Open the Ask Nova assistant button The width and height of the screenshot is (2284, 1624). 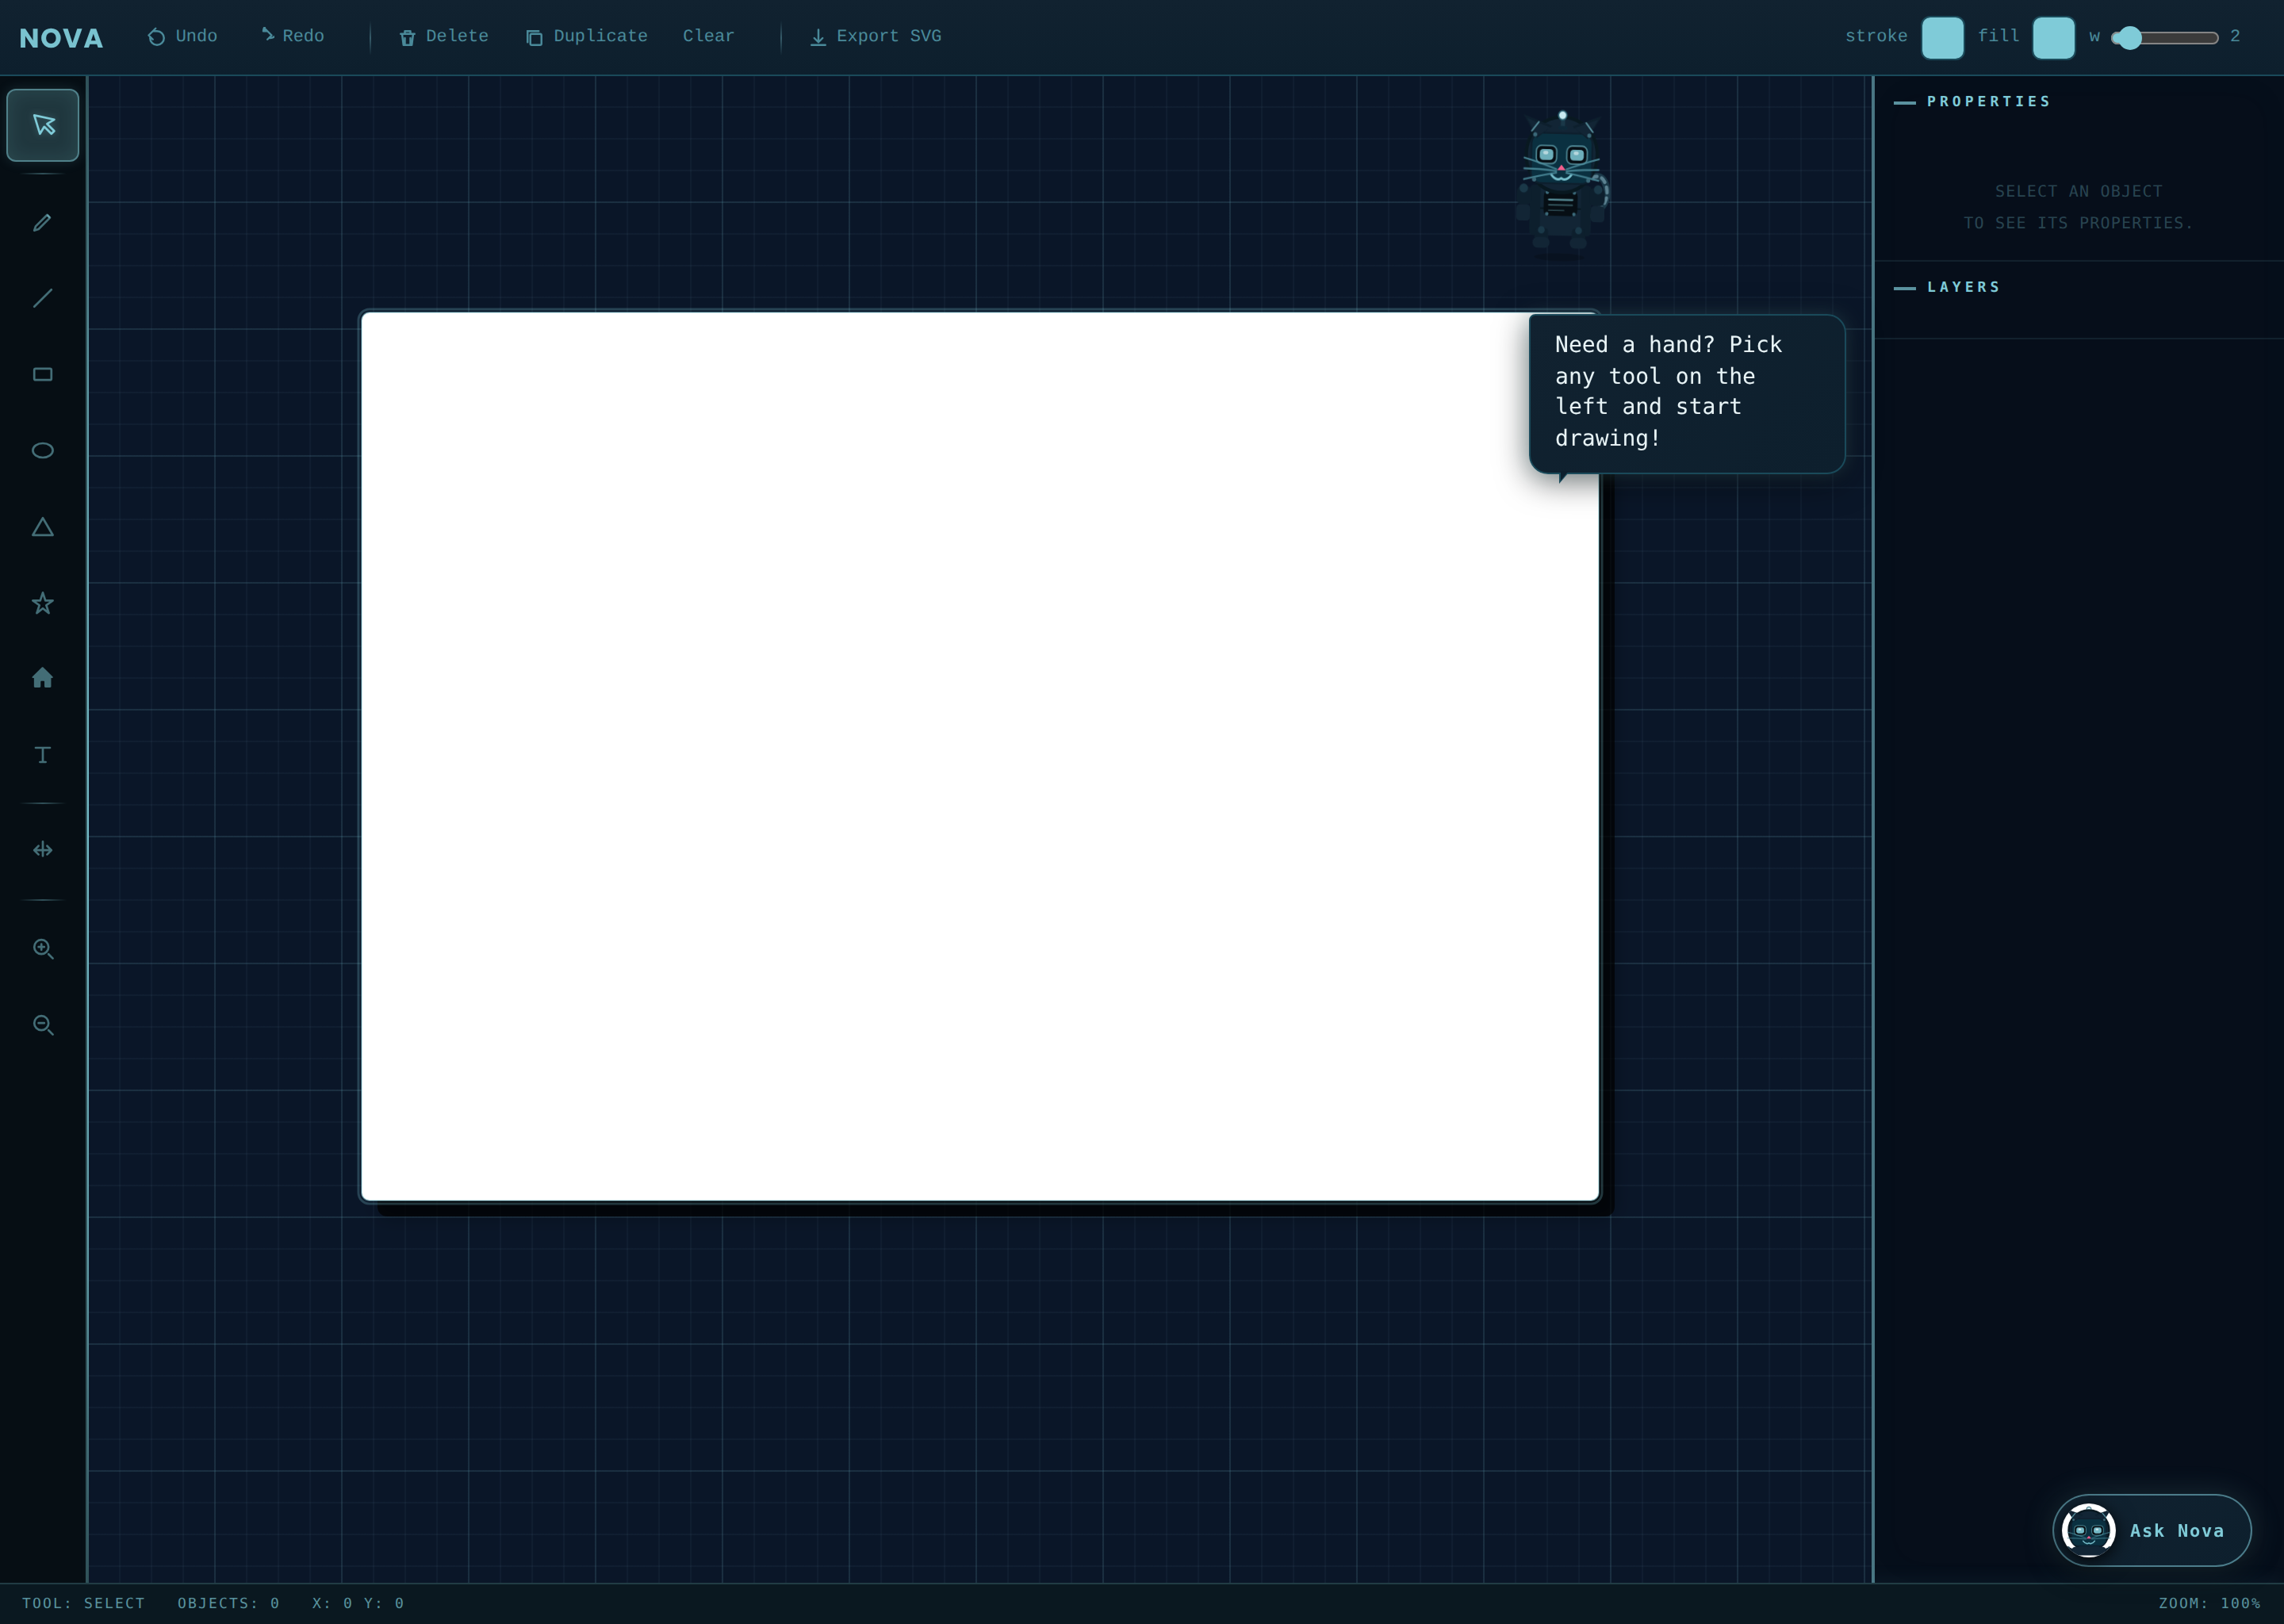(x=2152, y=1530)
